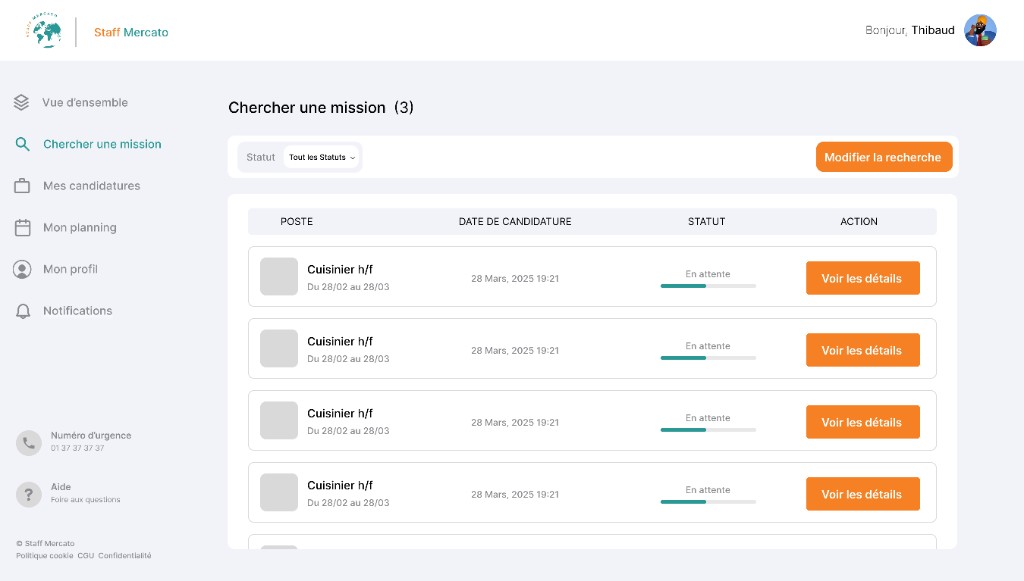This screenshot has width=1024, height=581.
Task: Click the Bonjour, Thibaud greeting
Action: [910, 30]
